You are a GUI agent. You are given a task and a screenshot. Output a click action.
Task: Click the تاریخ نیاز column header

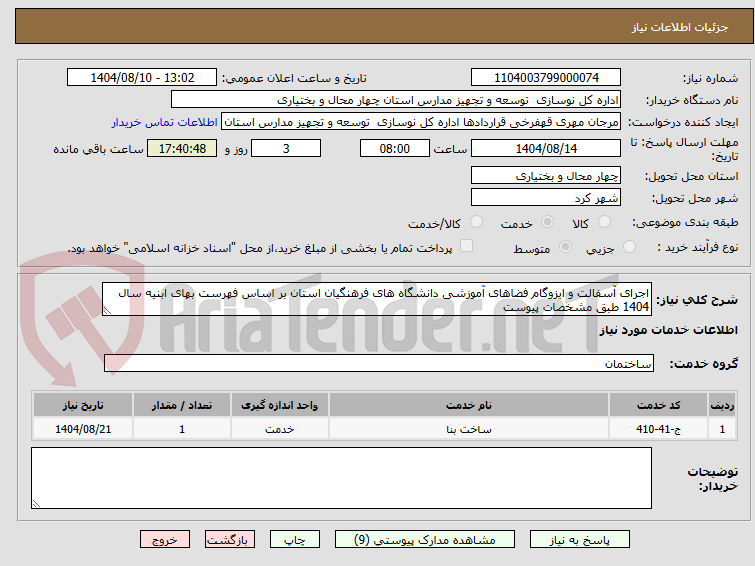pos(83,405)
